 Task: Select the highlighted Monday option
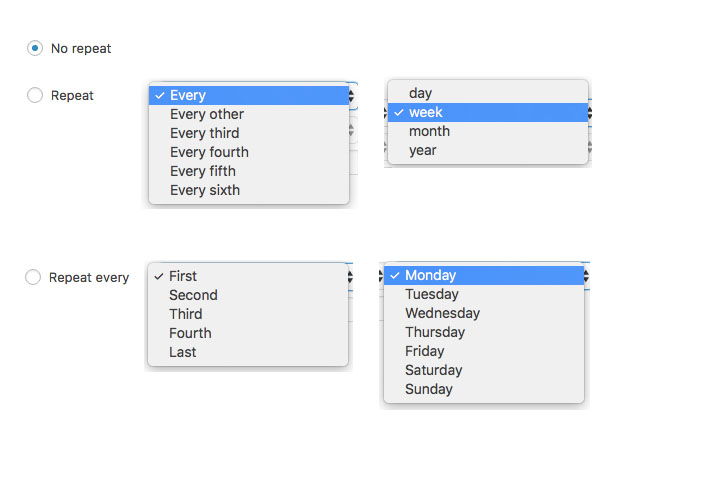(x=430, y=275)
